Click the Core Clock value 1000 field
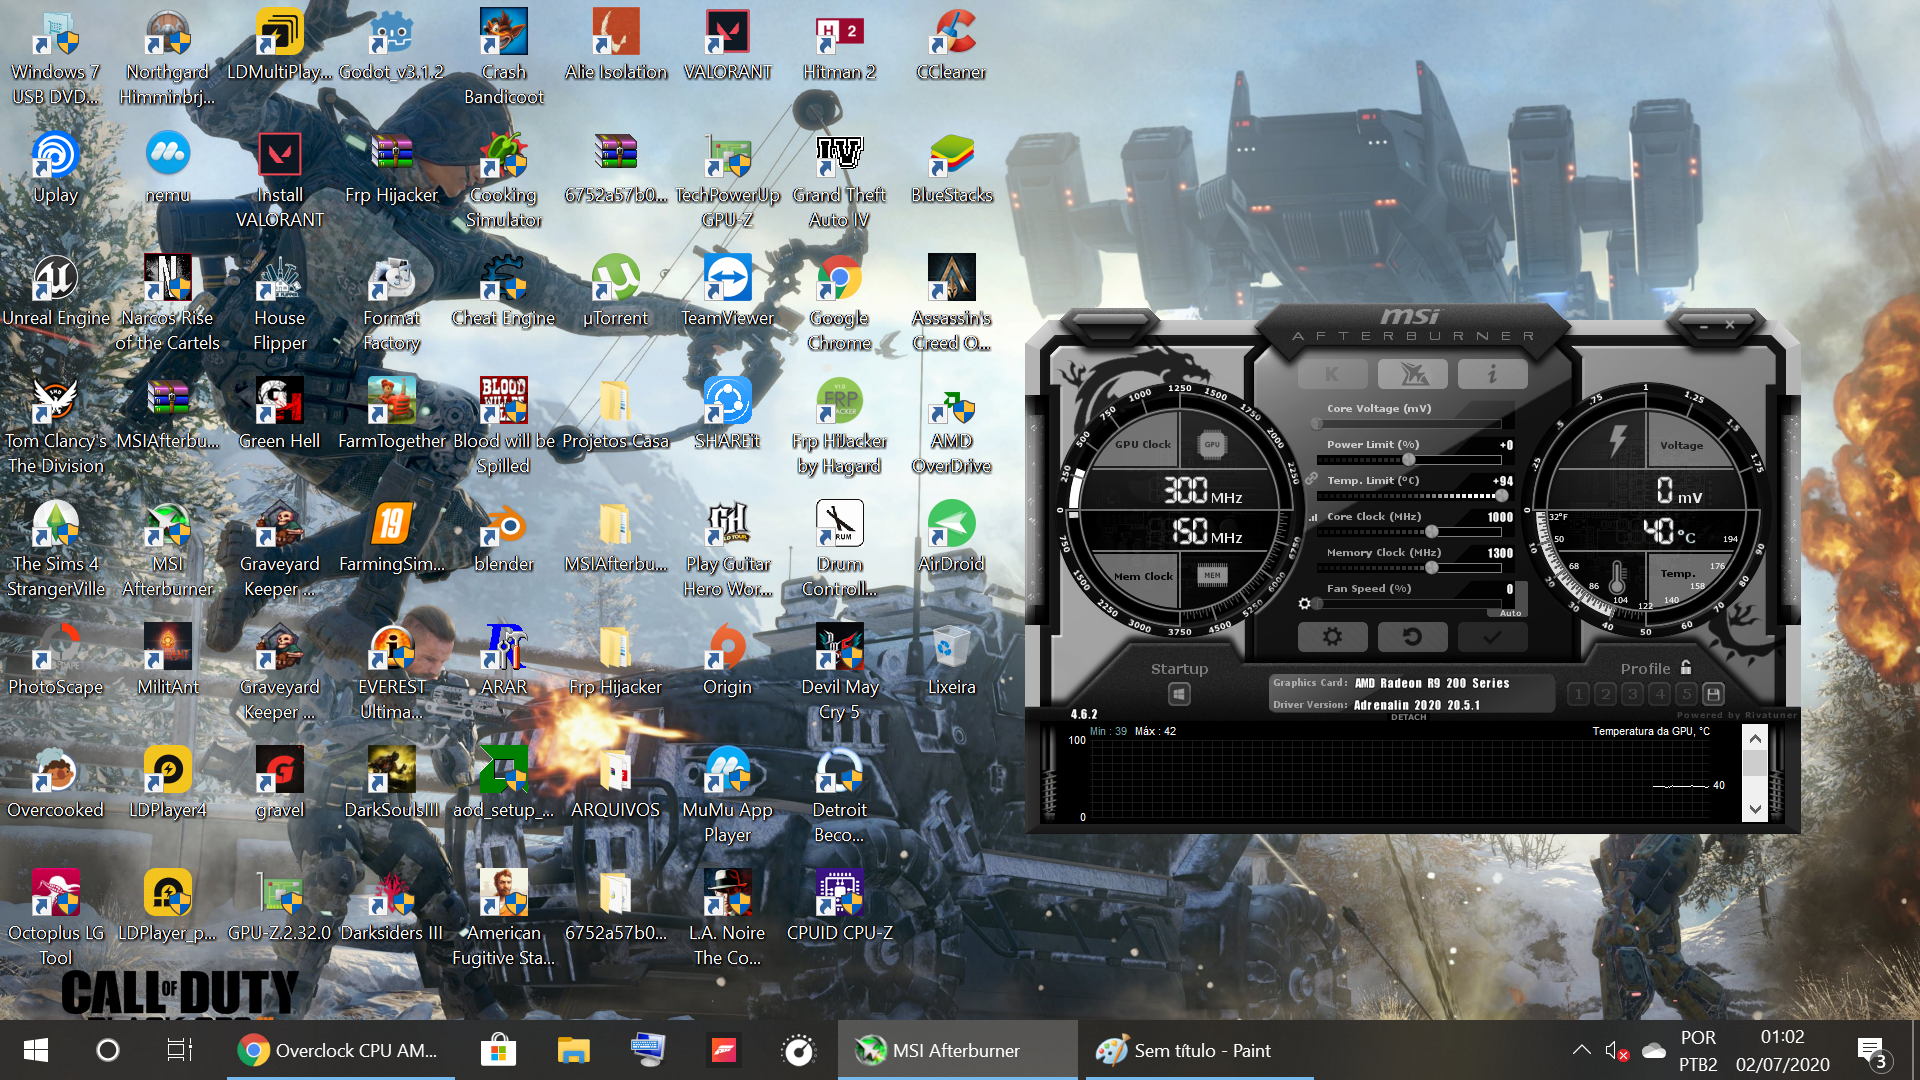1920x1080 pixels. (1499, 517)
